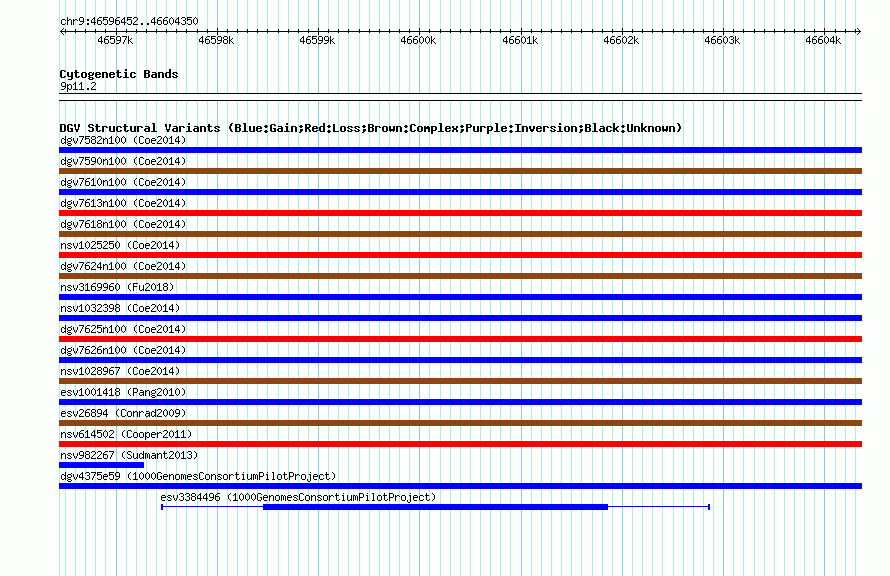Screen dimensions: 890x576
Task: Select the blue nsv1032398 variant bar
Action: click(460, 318)
